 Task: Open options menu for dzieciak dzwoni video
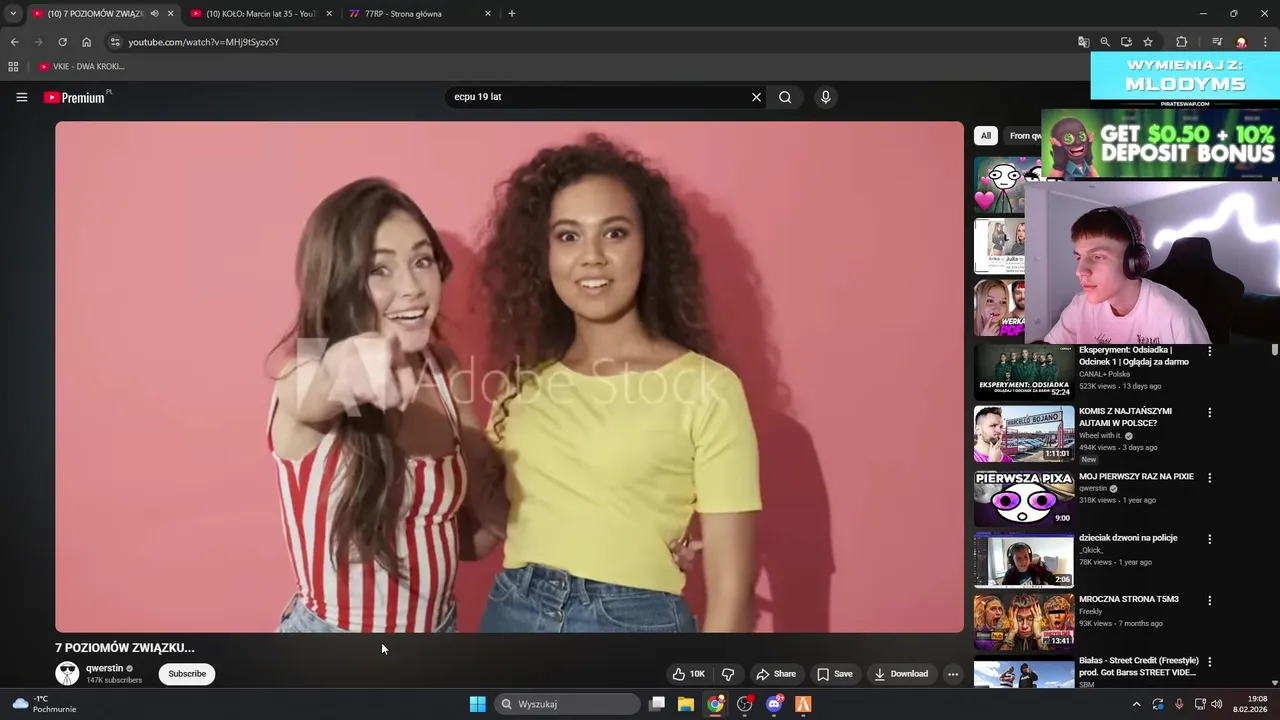pos(1209,539)
